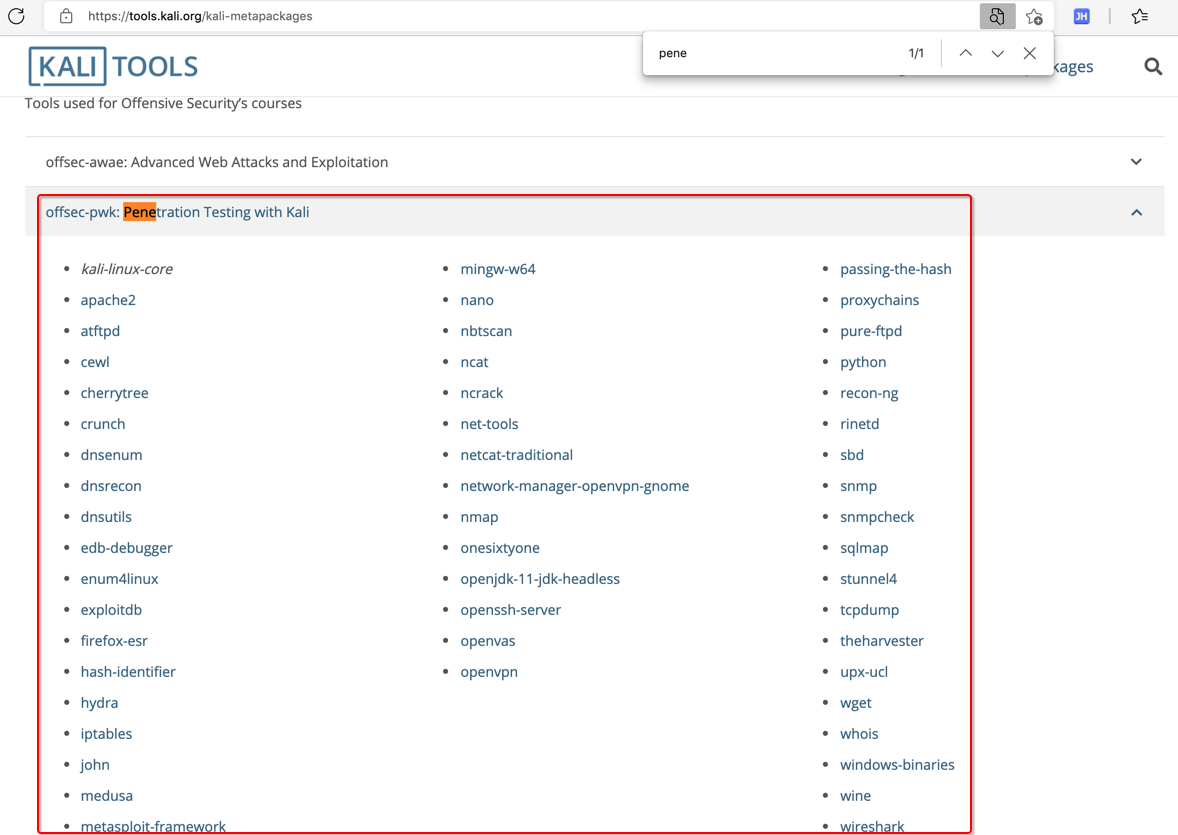
Task: Collapse the offsec-pwk section chevron
Action: point(1137,213)
